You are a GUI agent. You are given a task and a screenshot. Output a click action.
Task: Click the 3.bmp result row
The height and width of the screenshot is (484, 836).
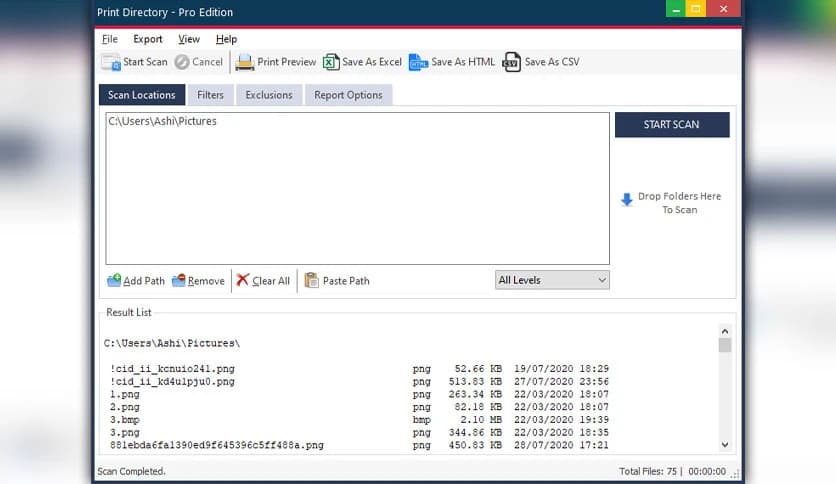pos(359,420)
